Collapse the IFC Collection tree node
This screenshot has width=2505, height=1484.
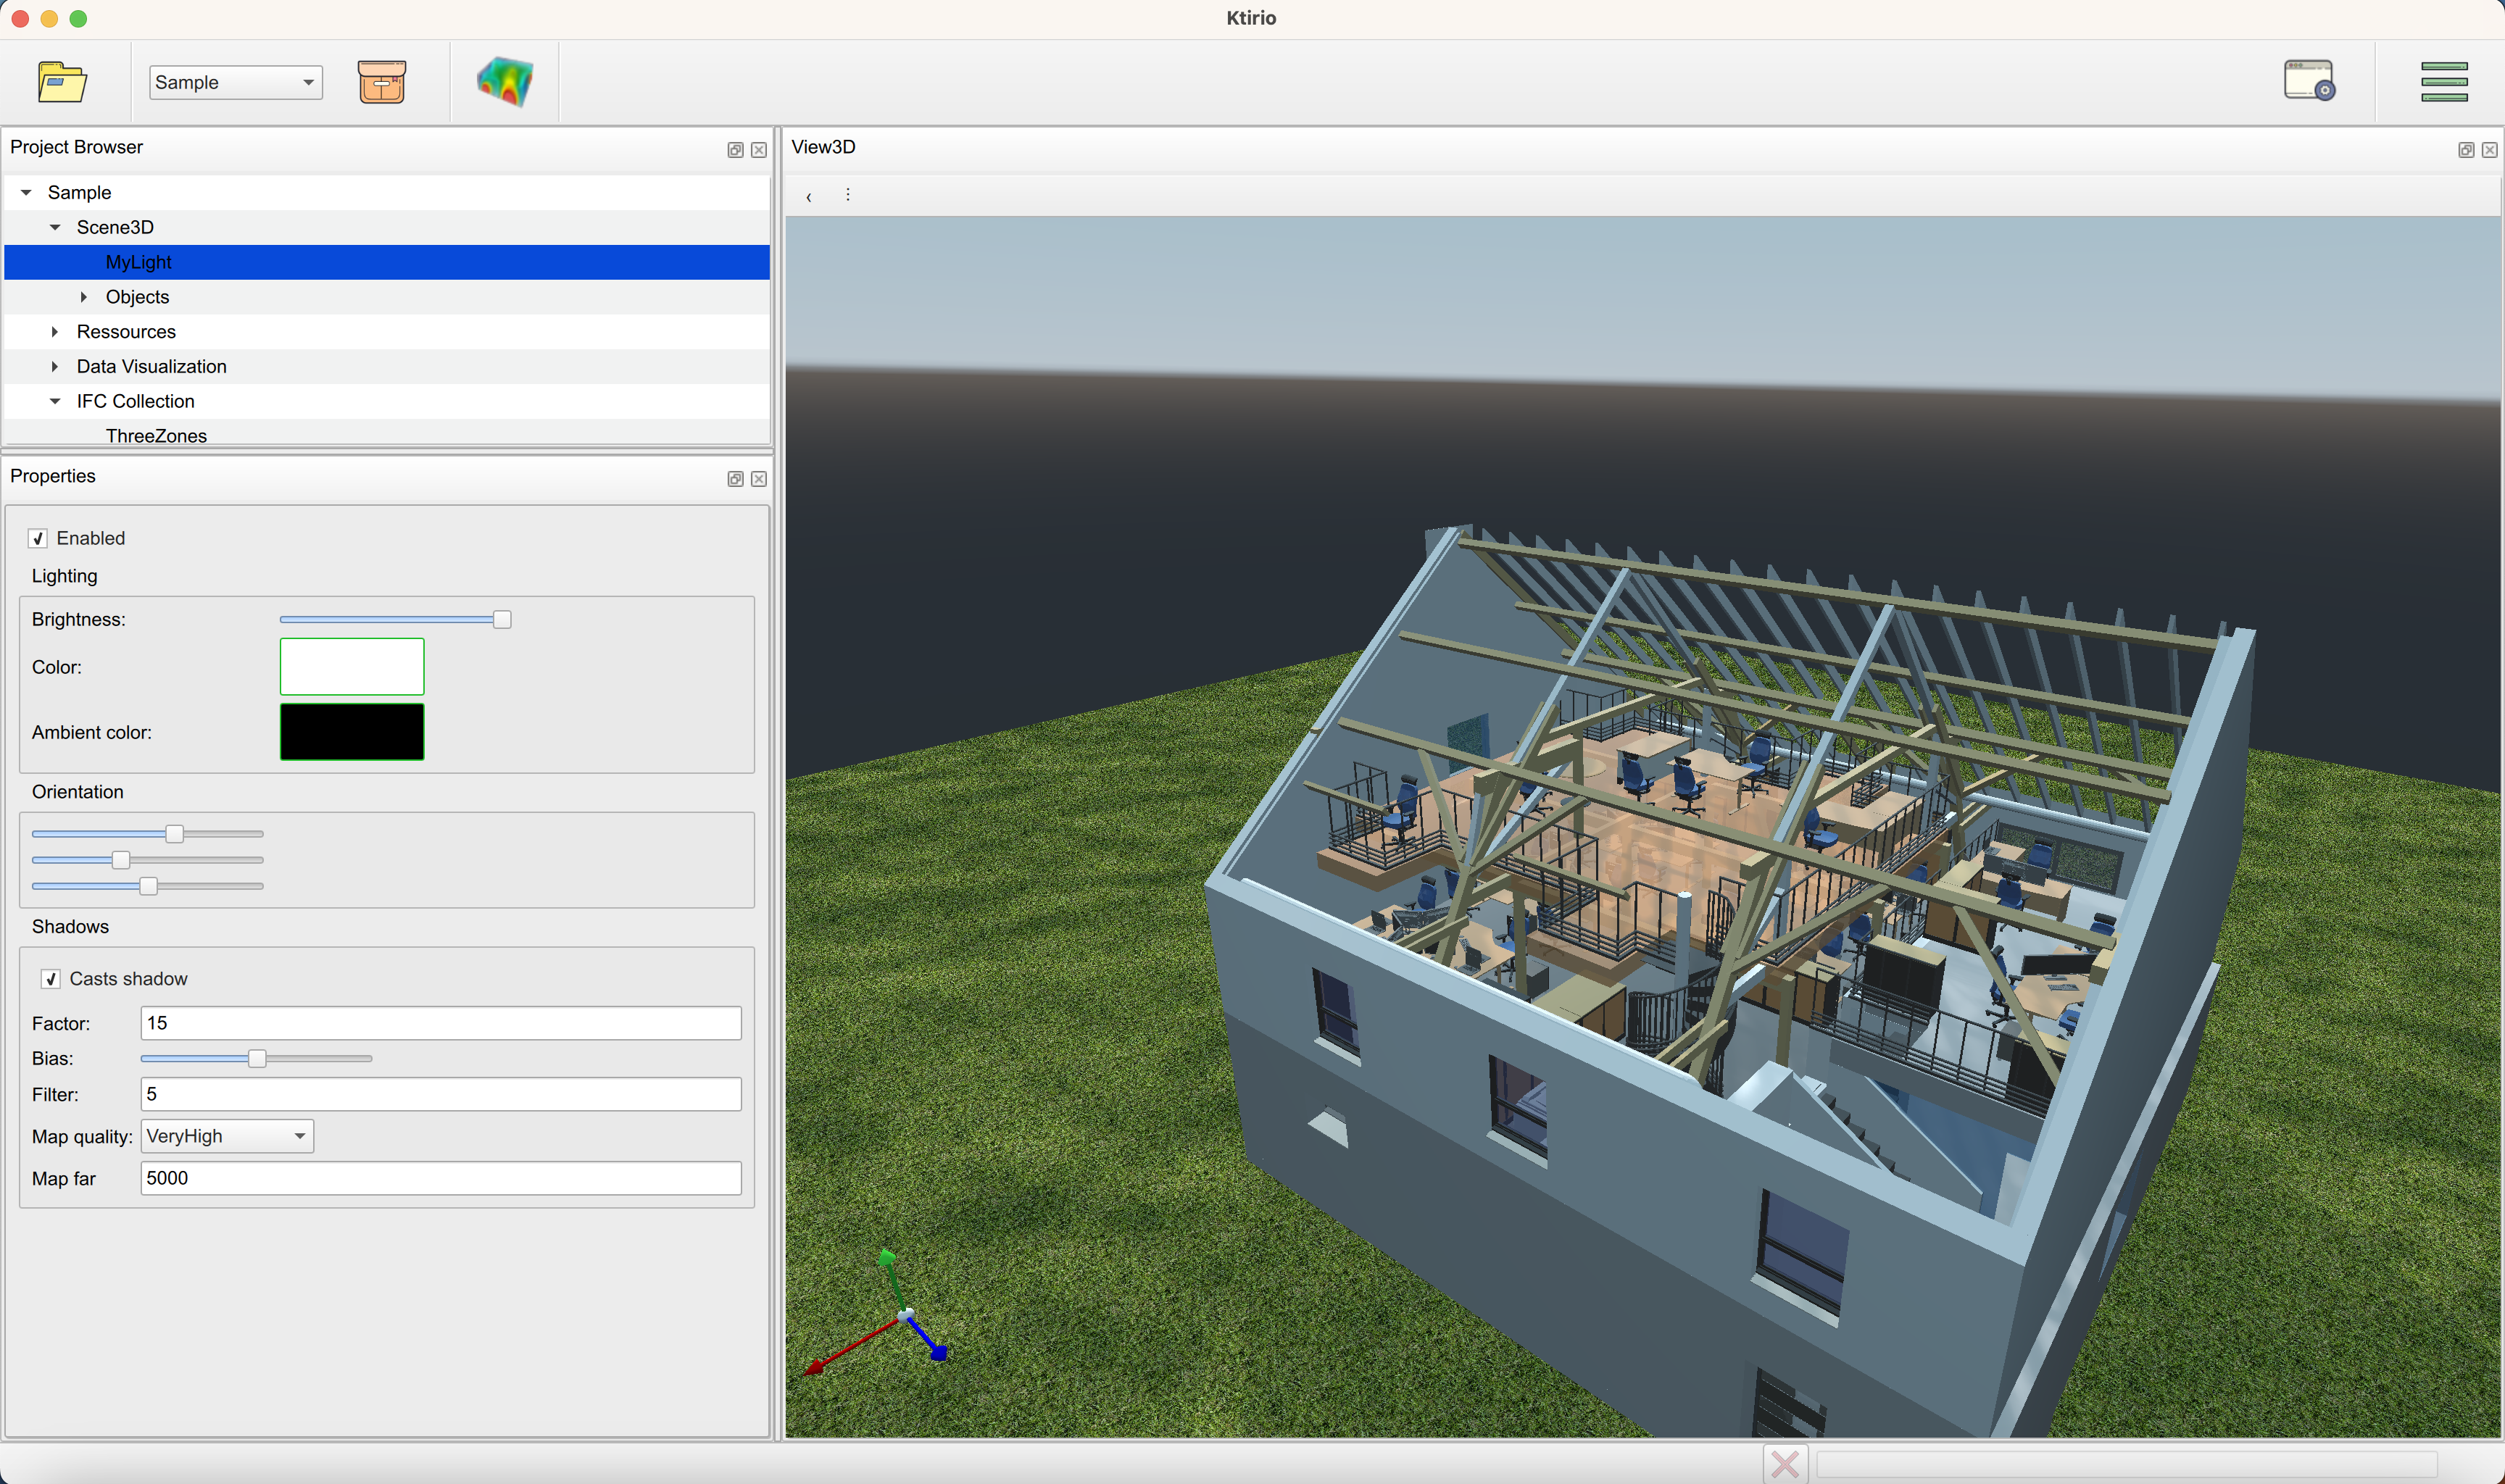point(55,401)
